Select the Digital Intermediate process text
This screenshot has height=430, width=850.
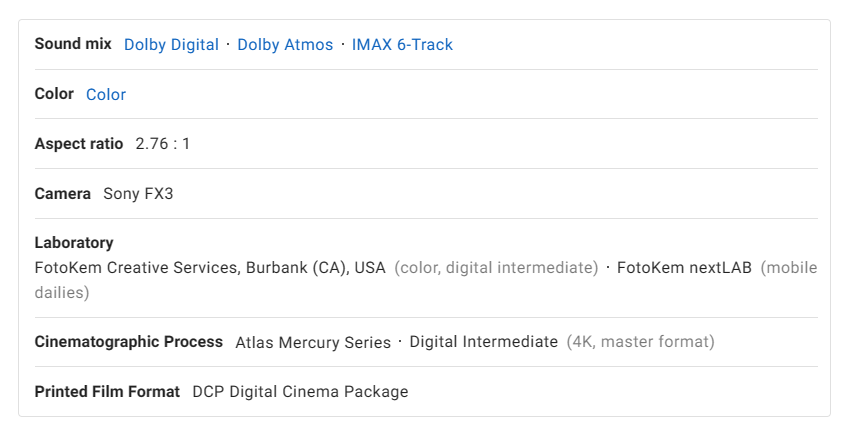click(484, 342)
